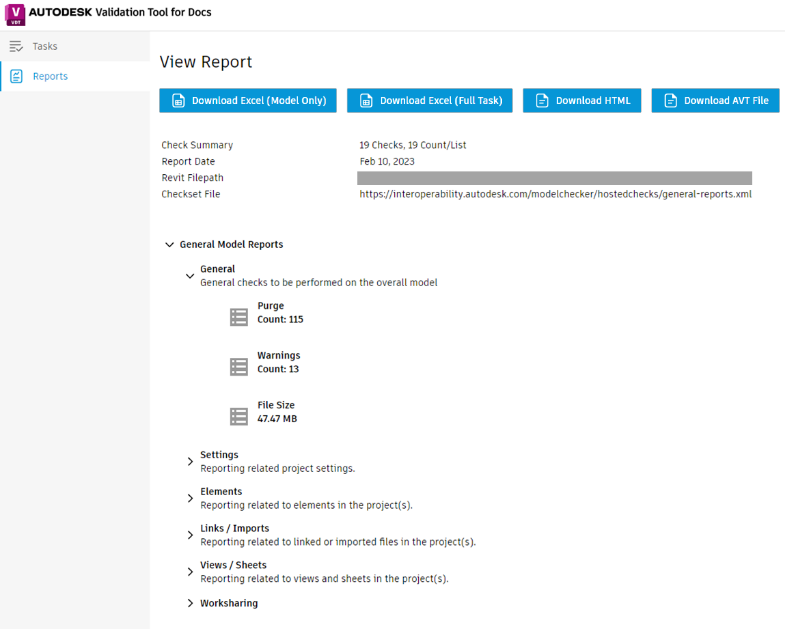The image size is (785, 629).
Task: Click the 'File Size' check title
Action: tap(276, 405)
